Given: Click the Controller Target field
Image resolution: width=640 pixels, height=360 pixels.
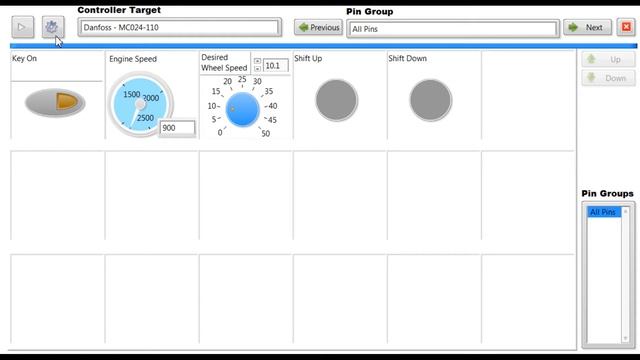Looking at the screenshot, I should click(x=180, y=27).
